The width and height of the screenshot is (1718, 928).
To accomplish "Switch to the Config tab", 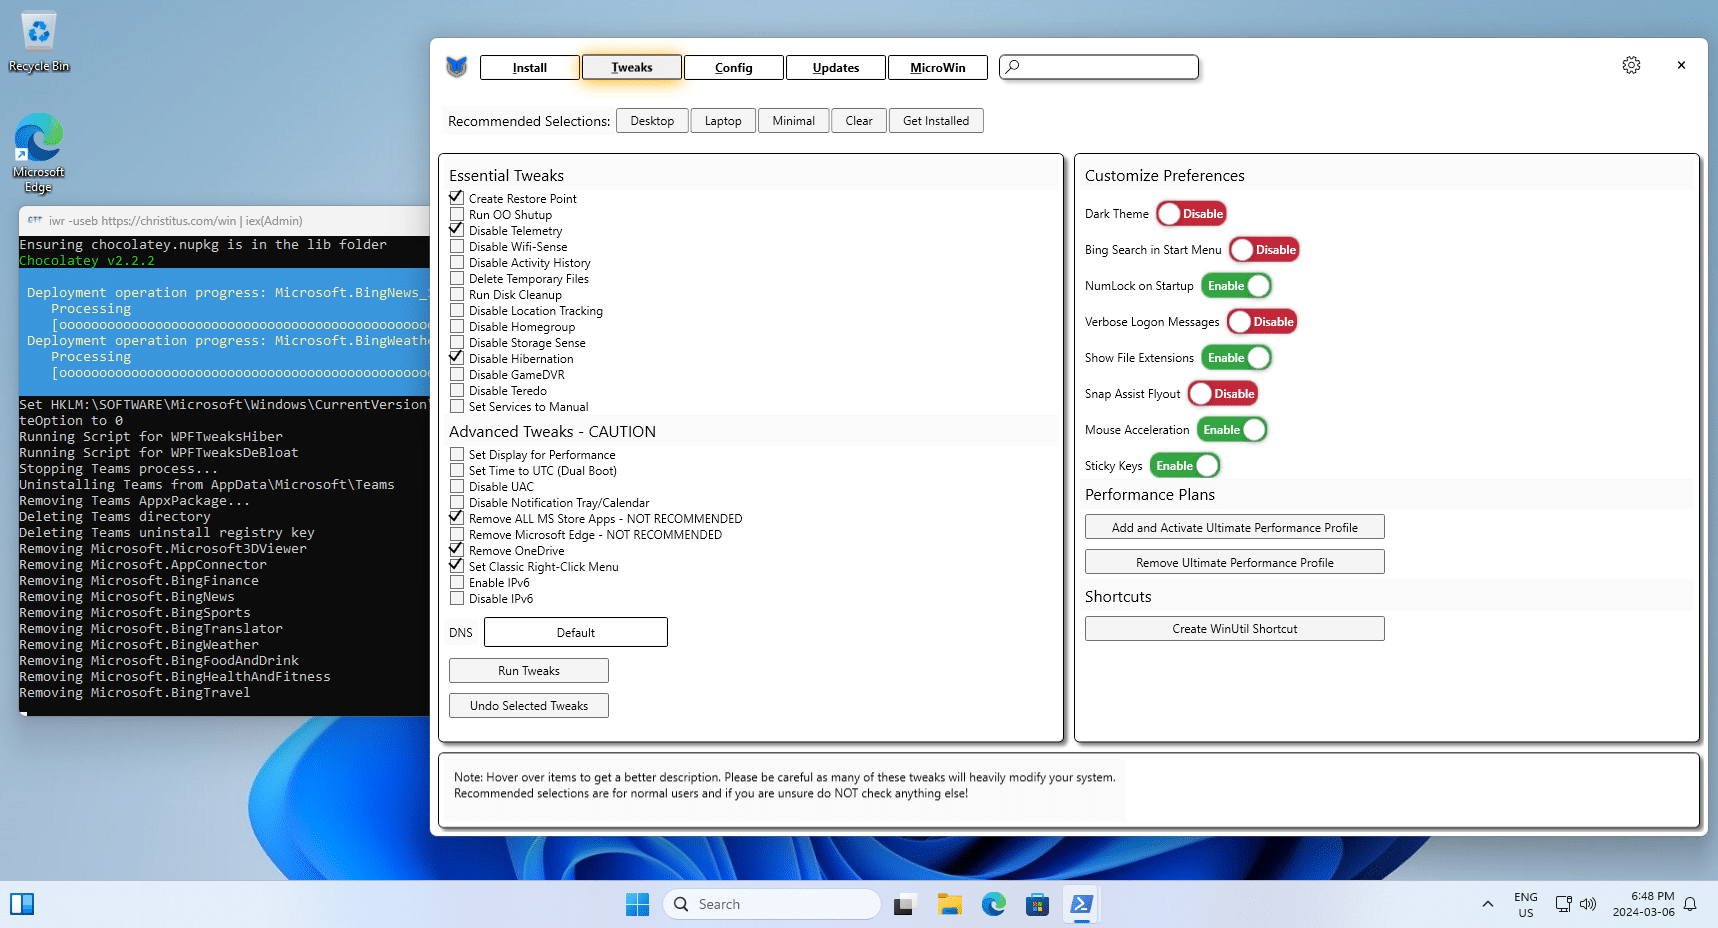I will tap(733, 67).
